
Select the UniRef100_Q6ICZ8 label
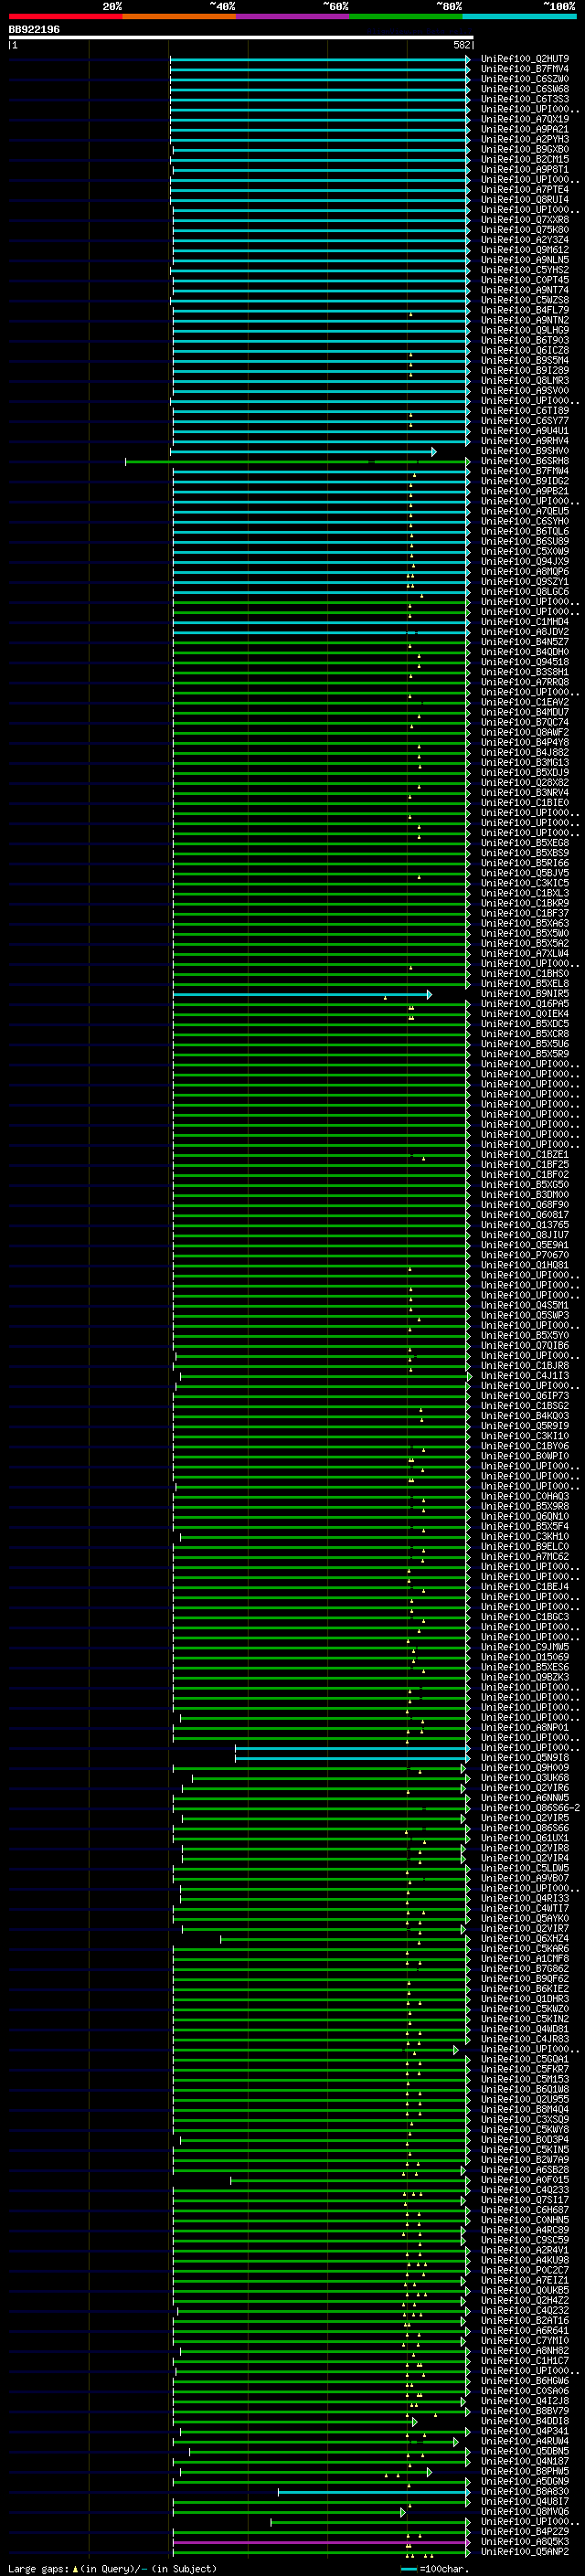coord(525,350)
